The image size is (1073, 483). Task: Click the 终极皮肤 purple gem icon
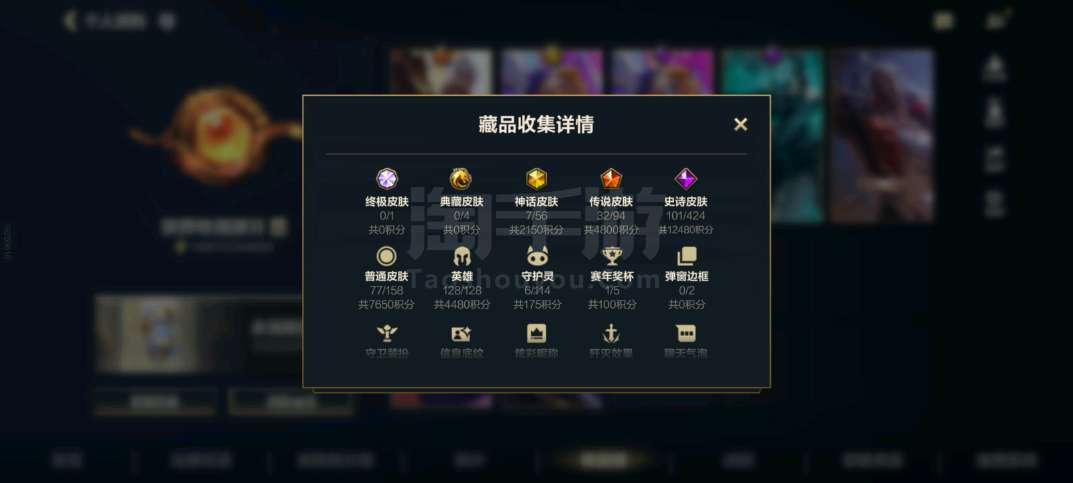point(387,179)
